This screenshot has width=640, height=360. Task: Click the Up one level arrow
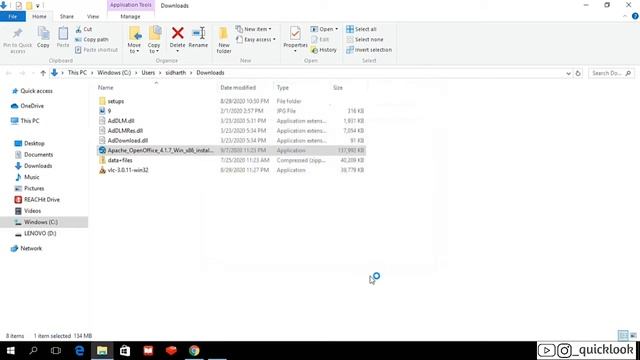coord(43,73)
